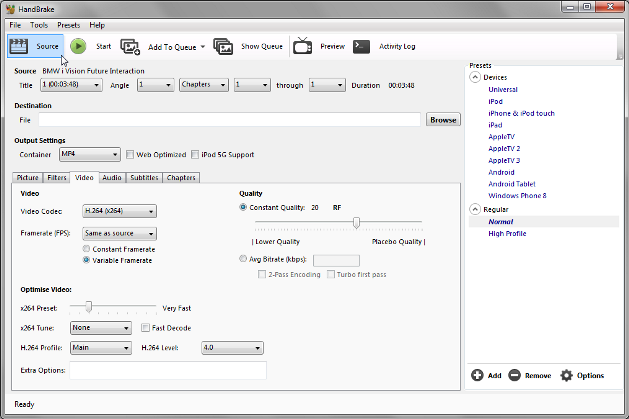Screen dimensions: 629x419
Task: Open the Presets menu
Action: [x=69, y=25]
